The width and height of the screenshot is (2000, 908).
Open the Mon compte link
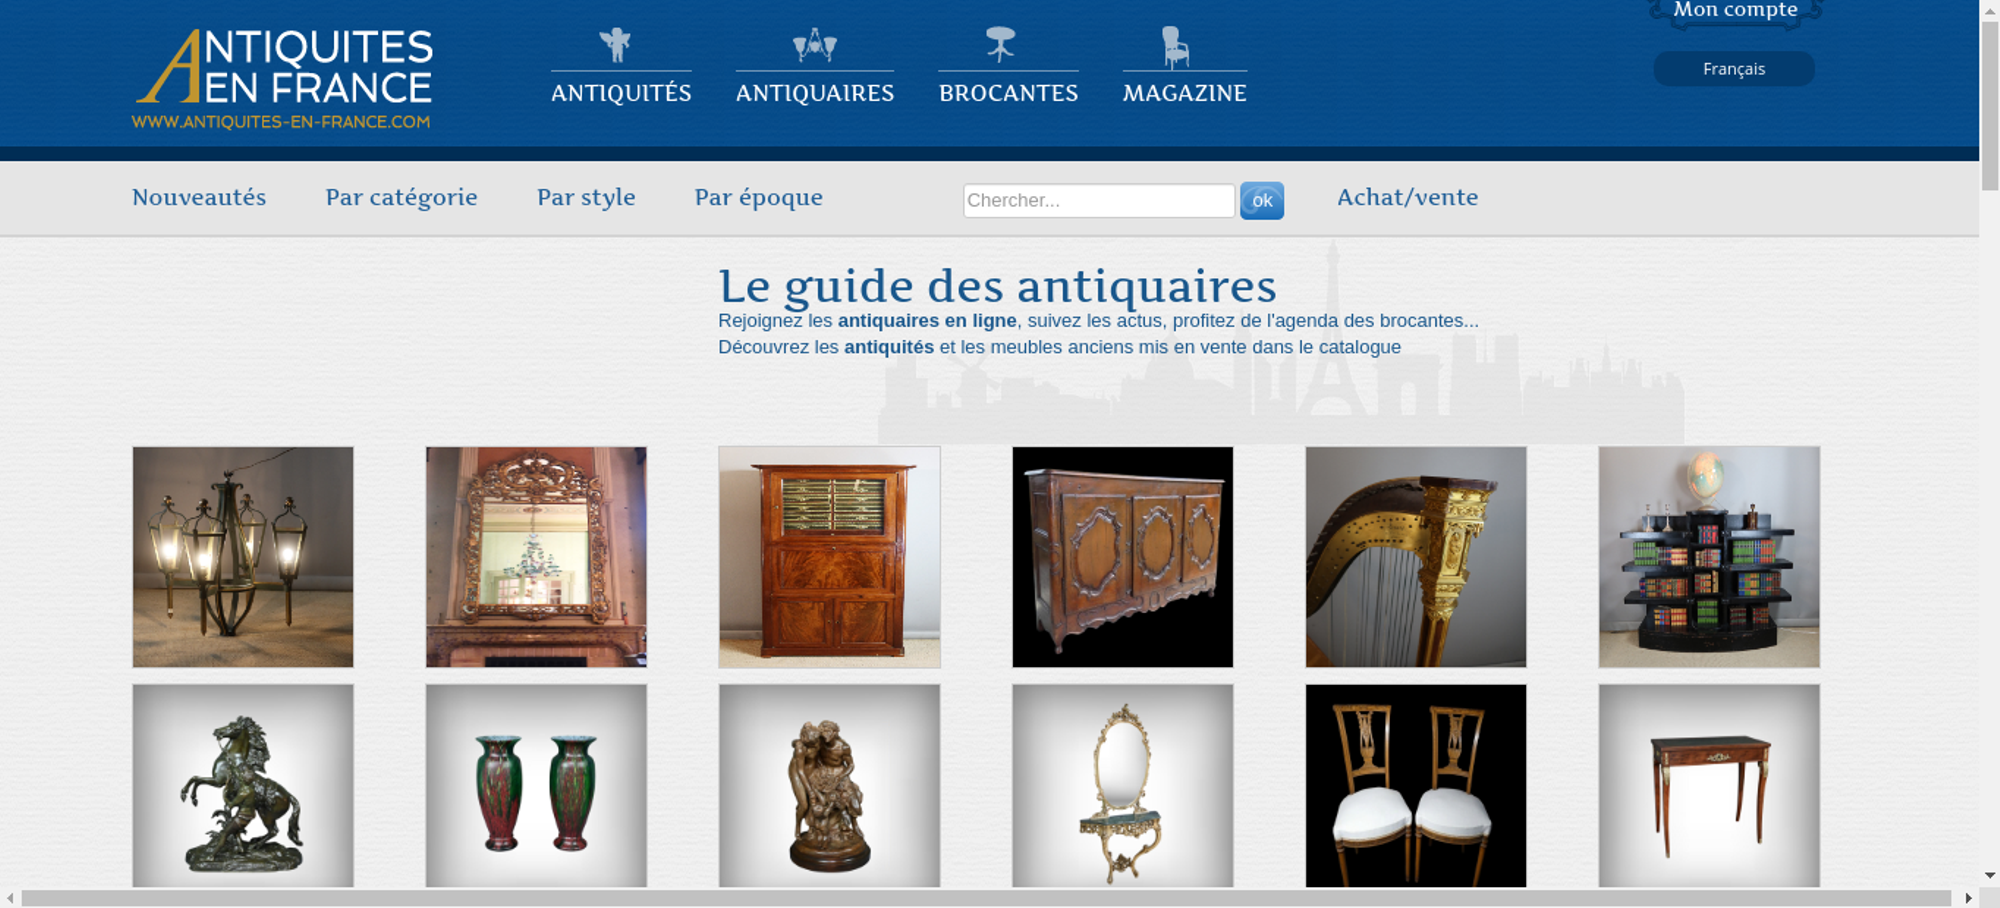[1735, 11]
